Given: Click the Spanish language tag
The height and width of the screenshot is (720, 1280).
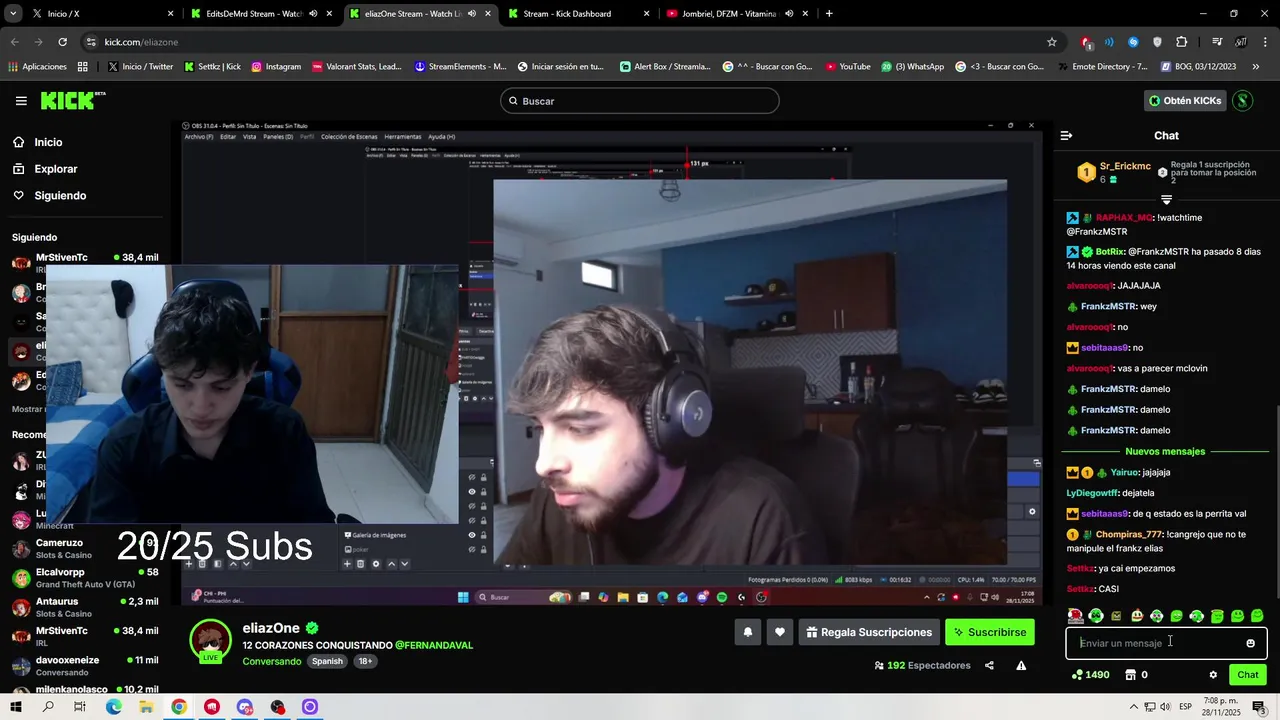Looking at the screenshot, I should click(x=327, y=661).
